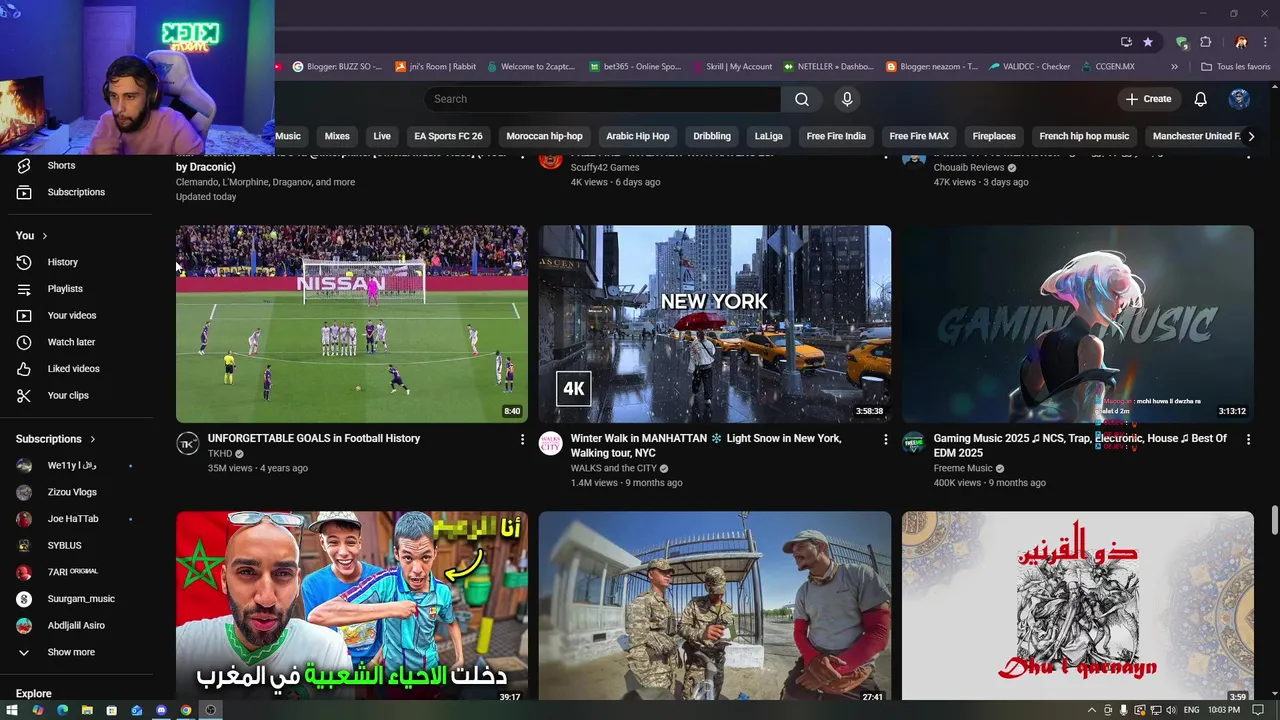Expand Subscriptions section heading

(56, 439)
